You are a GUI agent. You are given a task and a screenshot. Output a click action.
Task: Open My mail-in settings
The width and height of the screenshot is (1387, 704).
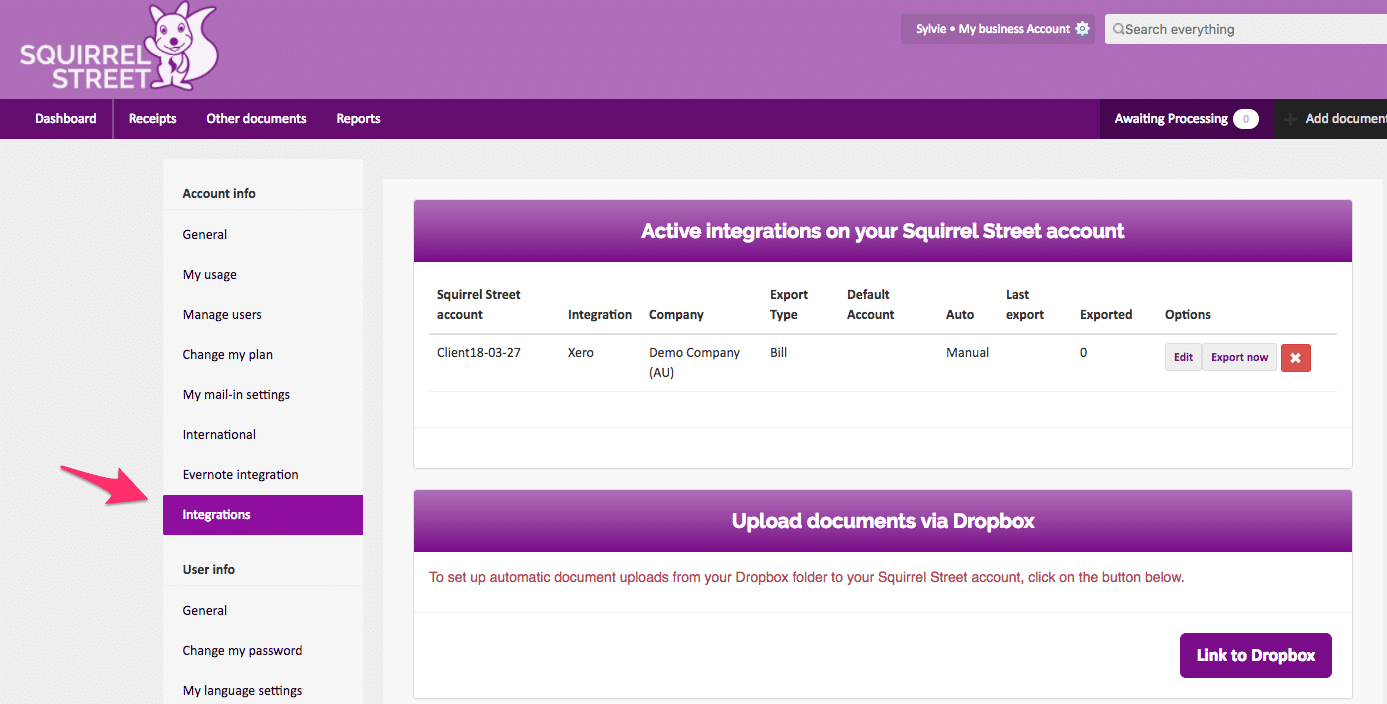[236, 394]
